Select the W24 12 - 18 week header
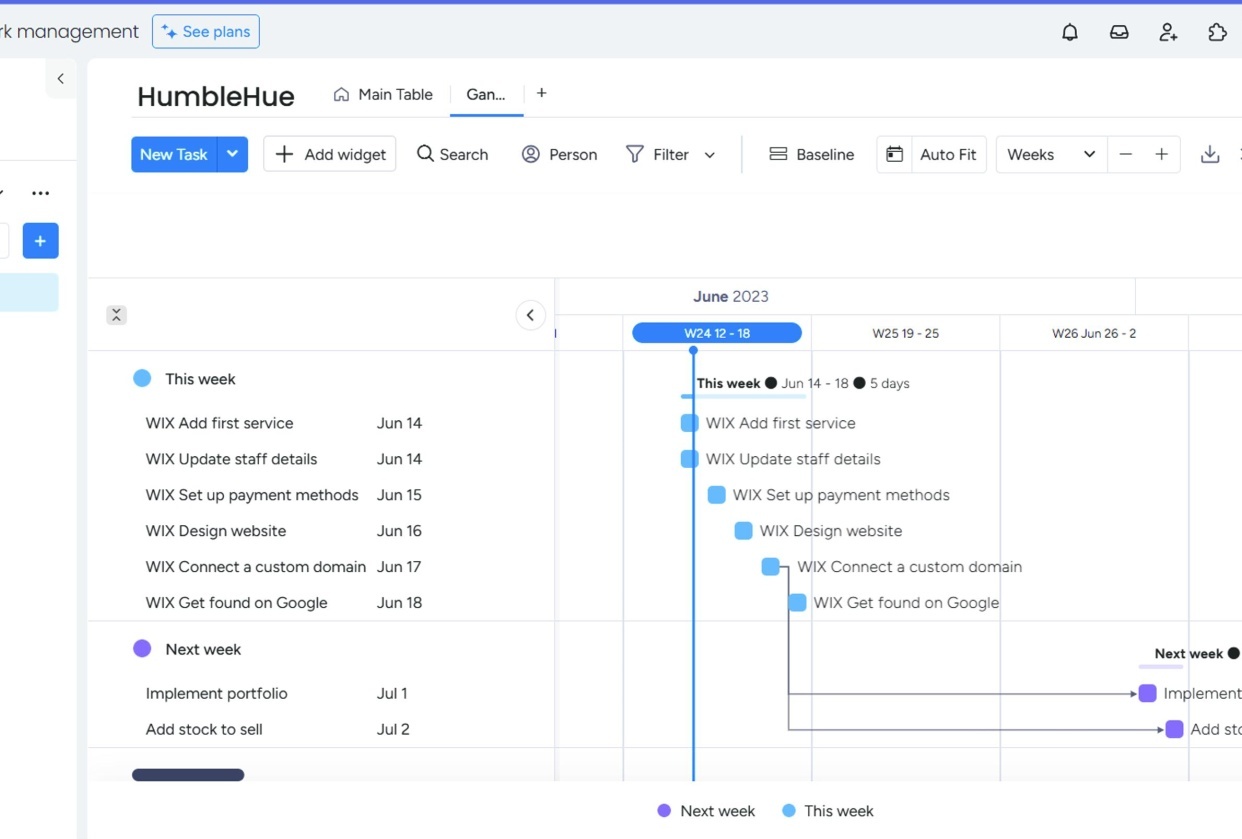The height and width of the screenshot is (839, 1242). click(717, 333)
